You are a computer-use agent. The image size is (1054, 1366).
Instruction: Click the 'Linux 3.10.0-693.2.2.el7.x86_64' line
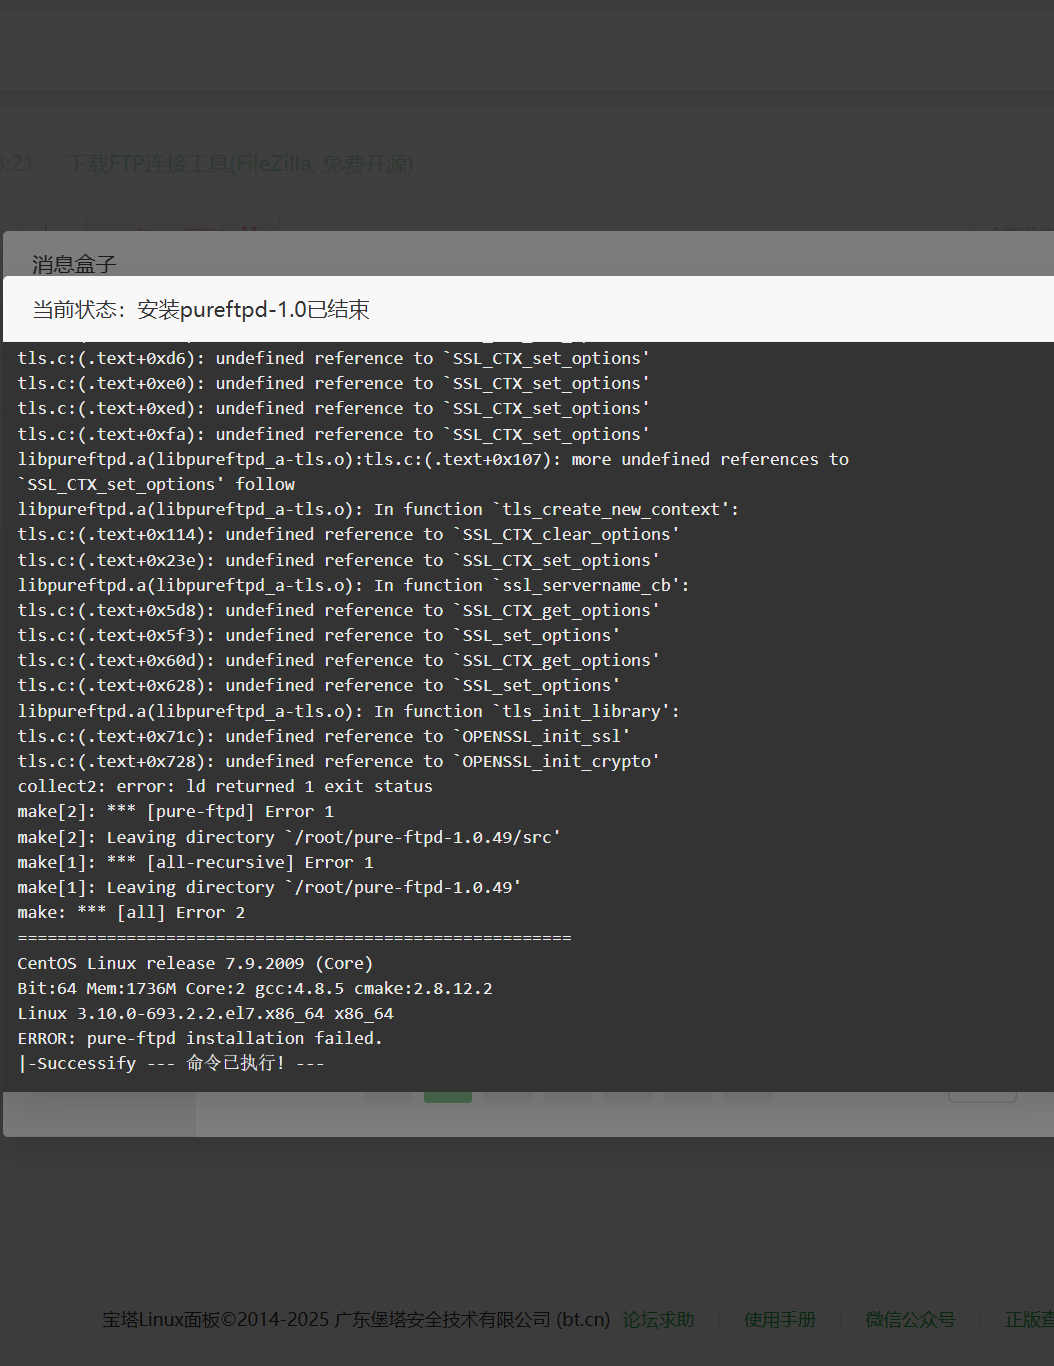click(205, 1013)
